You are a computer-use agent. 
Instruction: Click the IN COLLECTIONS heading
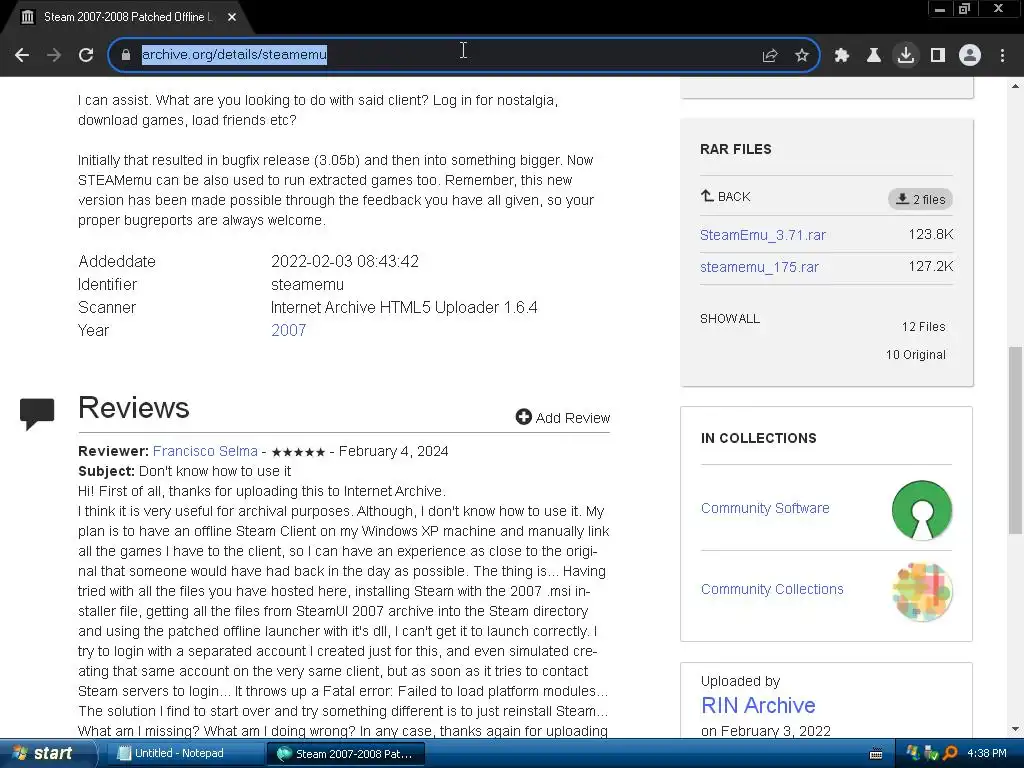point(758,438)
